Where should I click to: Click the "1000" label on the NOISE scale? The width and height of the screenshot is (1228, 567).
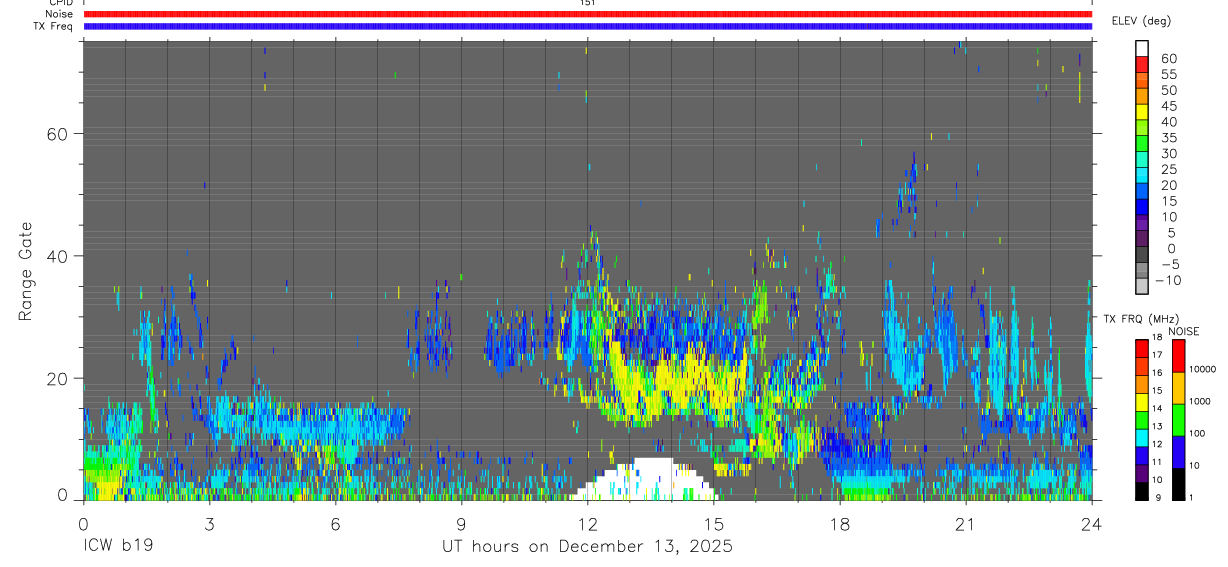(1199, 402)
